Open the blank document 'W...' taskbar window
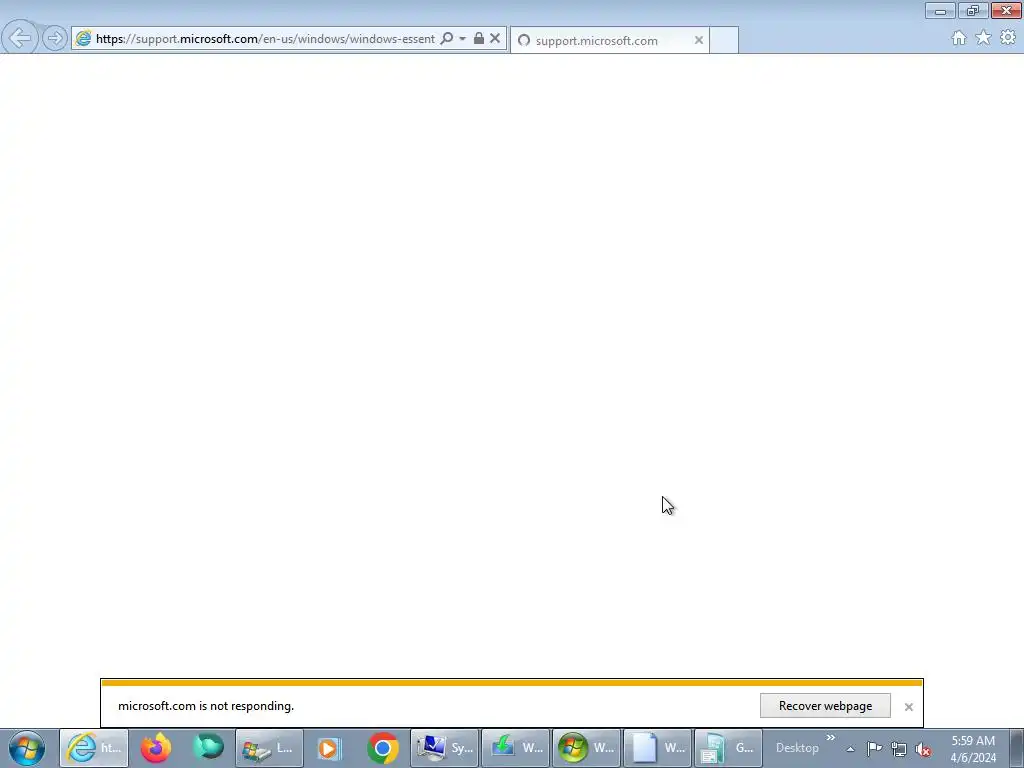Image resolution: width=1024 pixels, height=768 pixels. (657, 748)
